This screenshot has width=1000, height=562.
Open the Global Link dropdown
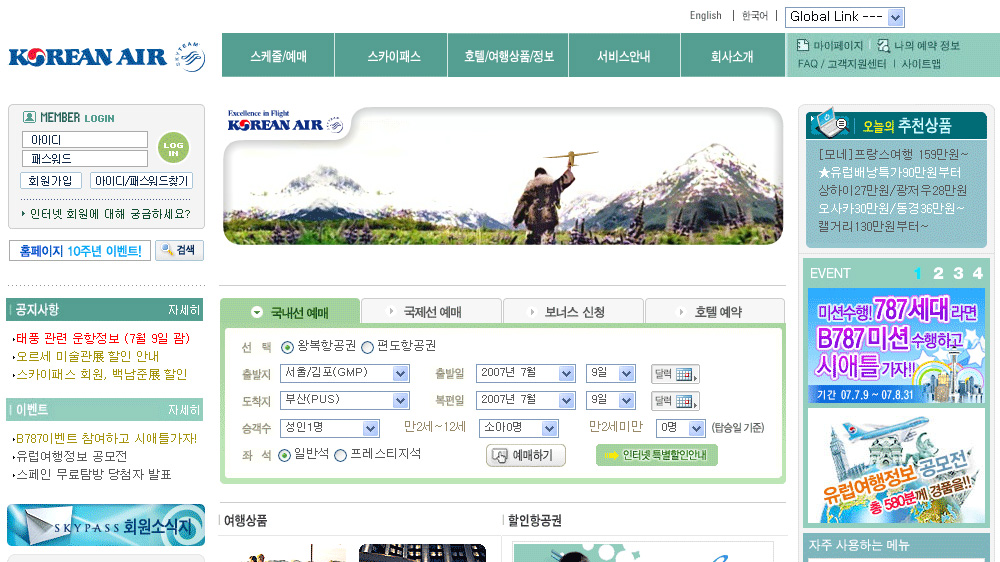pos(844,17)
